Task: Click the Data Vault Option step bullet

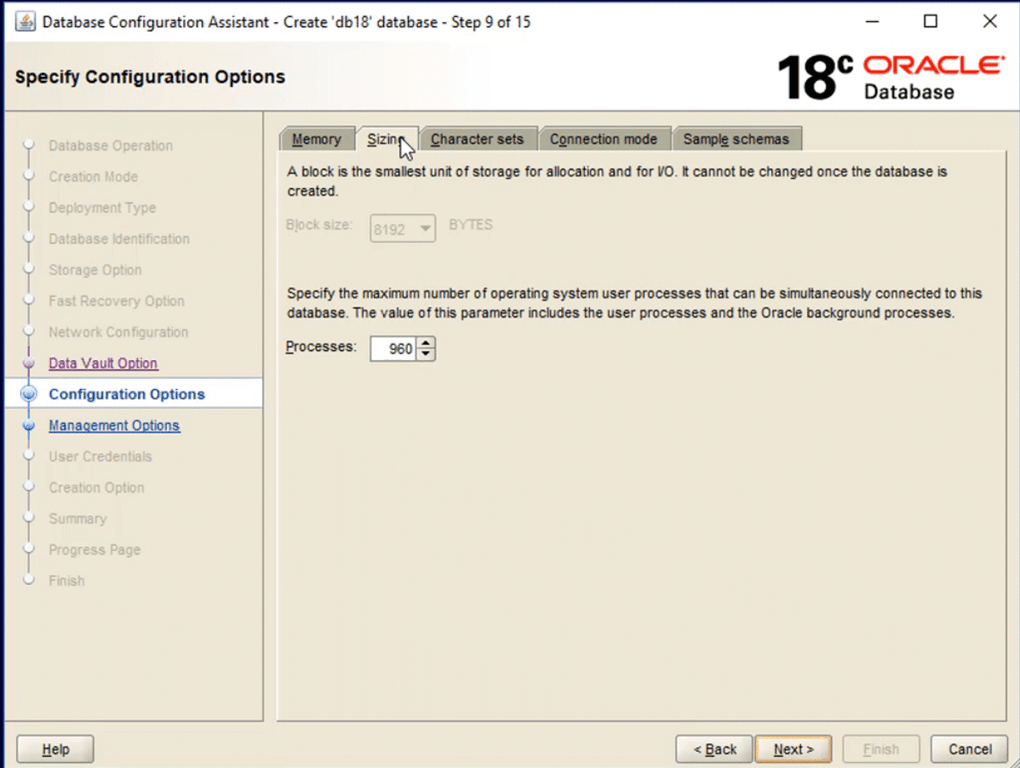Action: [29, 363]
